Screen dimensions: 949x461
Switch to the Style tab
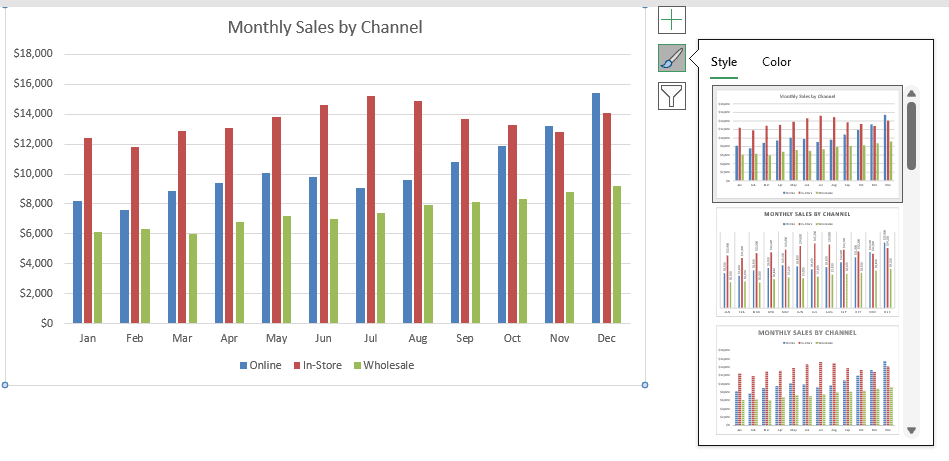pos(724,62)
